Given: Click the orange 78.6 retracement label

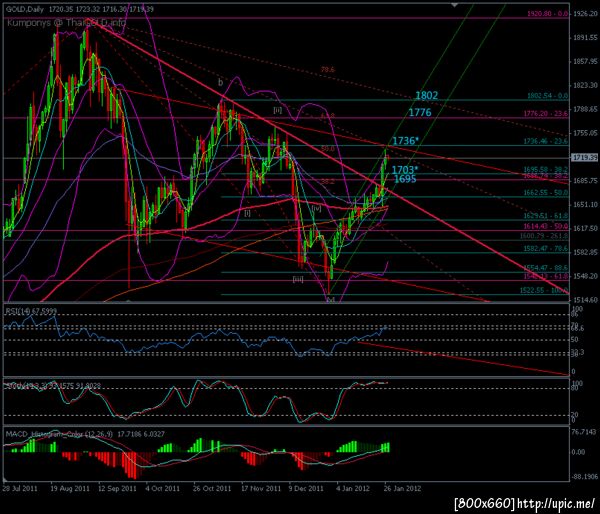Looking at the screenshot, I should click(328, 69).
